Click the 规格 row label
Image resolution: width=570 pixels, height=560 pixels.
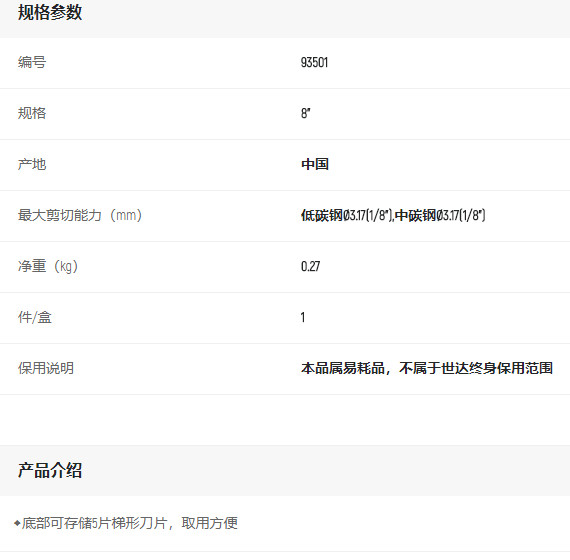(x=32, y=113)
